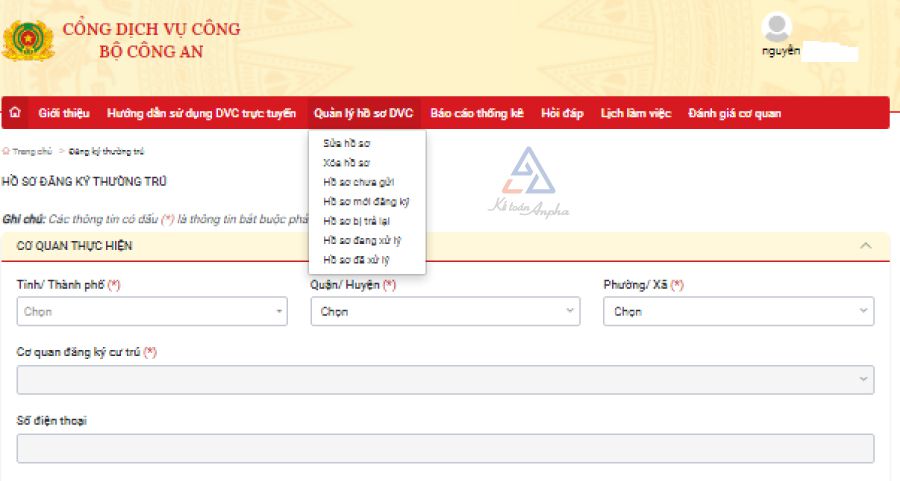Select Xóa hồ sơ menu entry
This screenshot has height=481, width=900.
[347, 163]
